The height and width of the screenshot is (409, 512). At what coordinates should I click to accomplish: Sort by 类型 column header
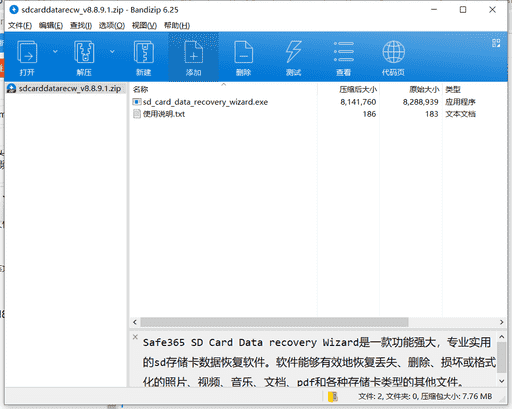(x=475, y=89)
